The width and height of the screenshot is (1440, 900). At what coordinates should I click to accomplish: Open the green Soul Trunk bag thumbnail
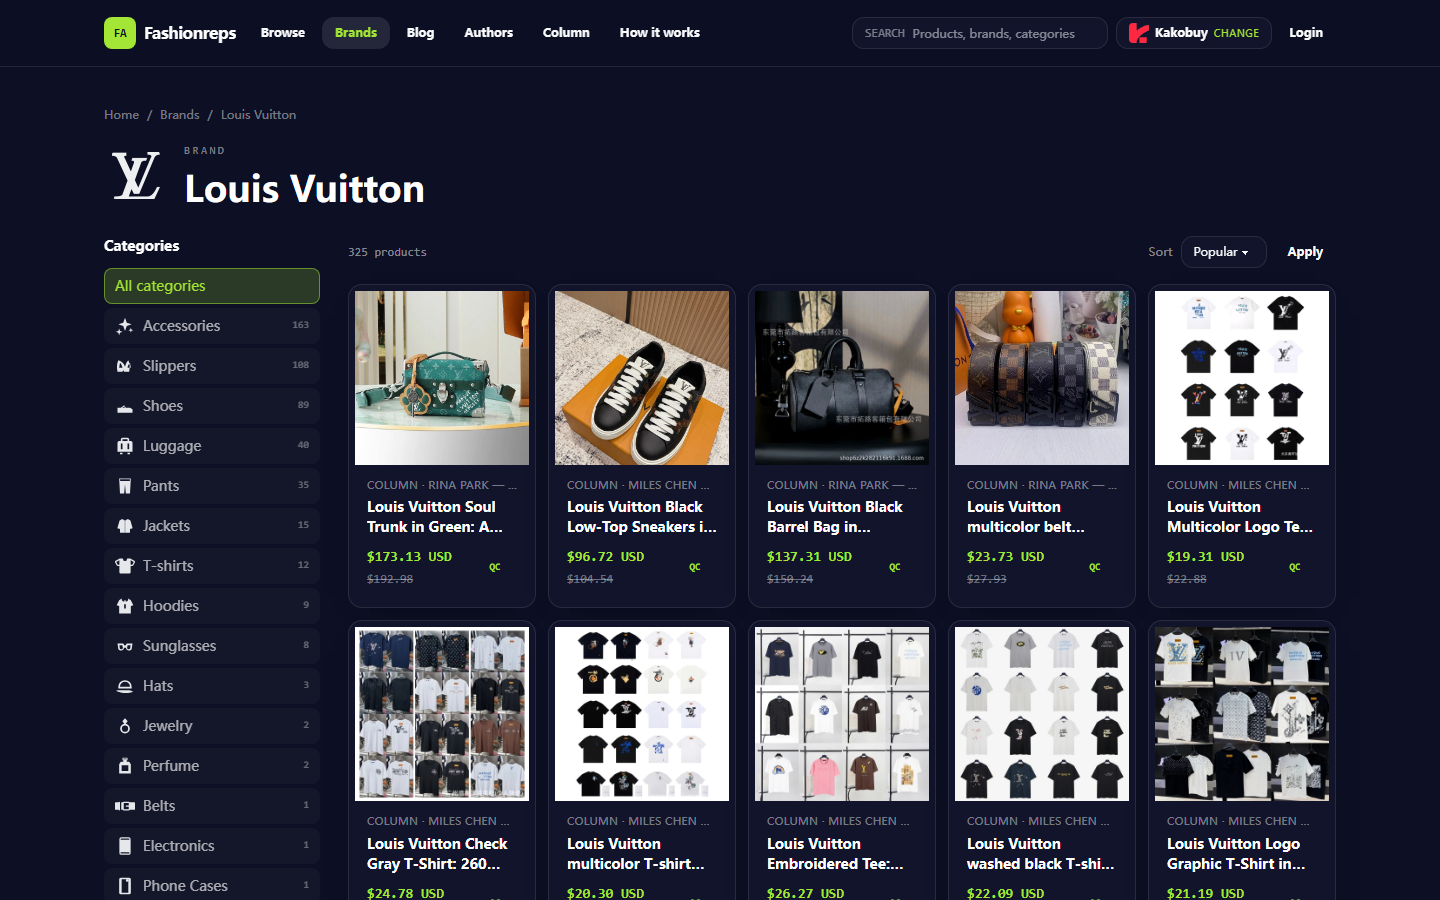pos(442,378)
